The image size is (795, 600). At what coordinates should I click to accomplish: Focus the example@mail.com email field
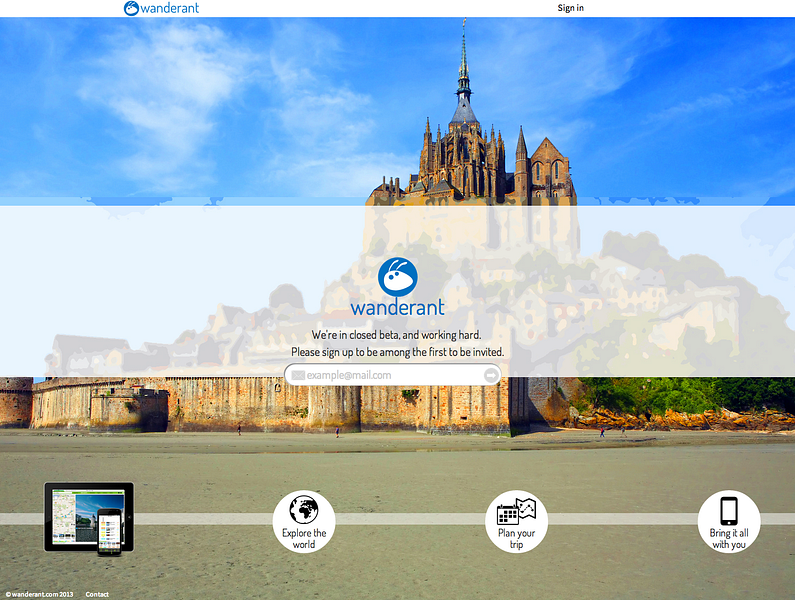pyautogui.click(x=393, y=375)
